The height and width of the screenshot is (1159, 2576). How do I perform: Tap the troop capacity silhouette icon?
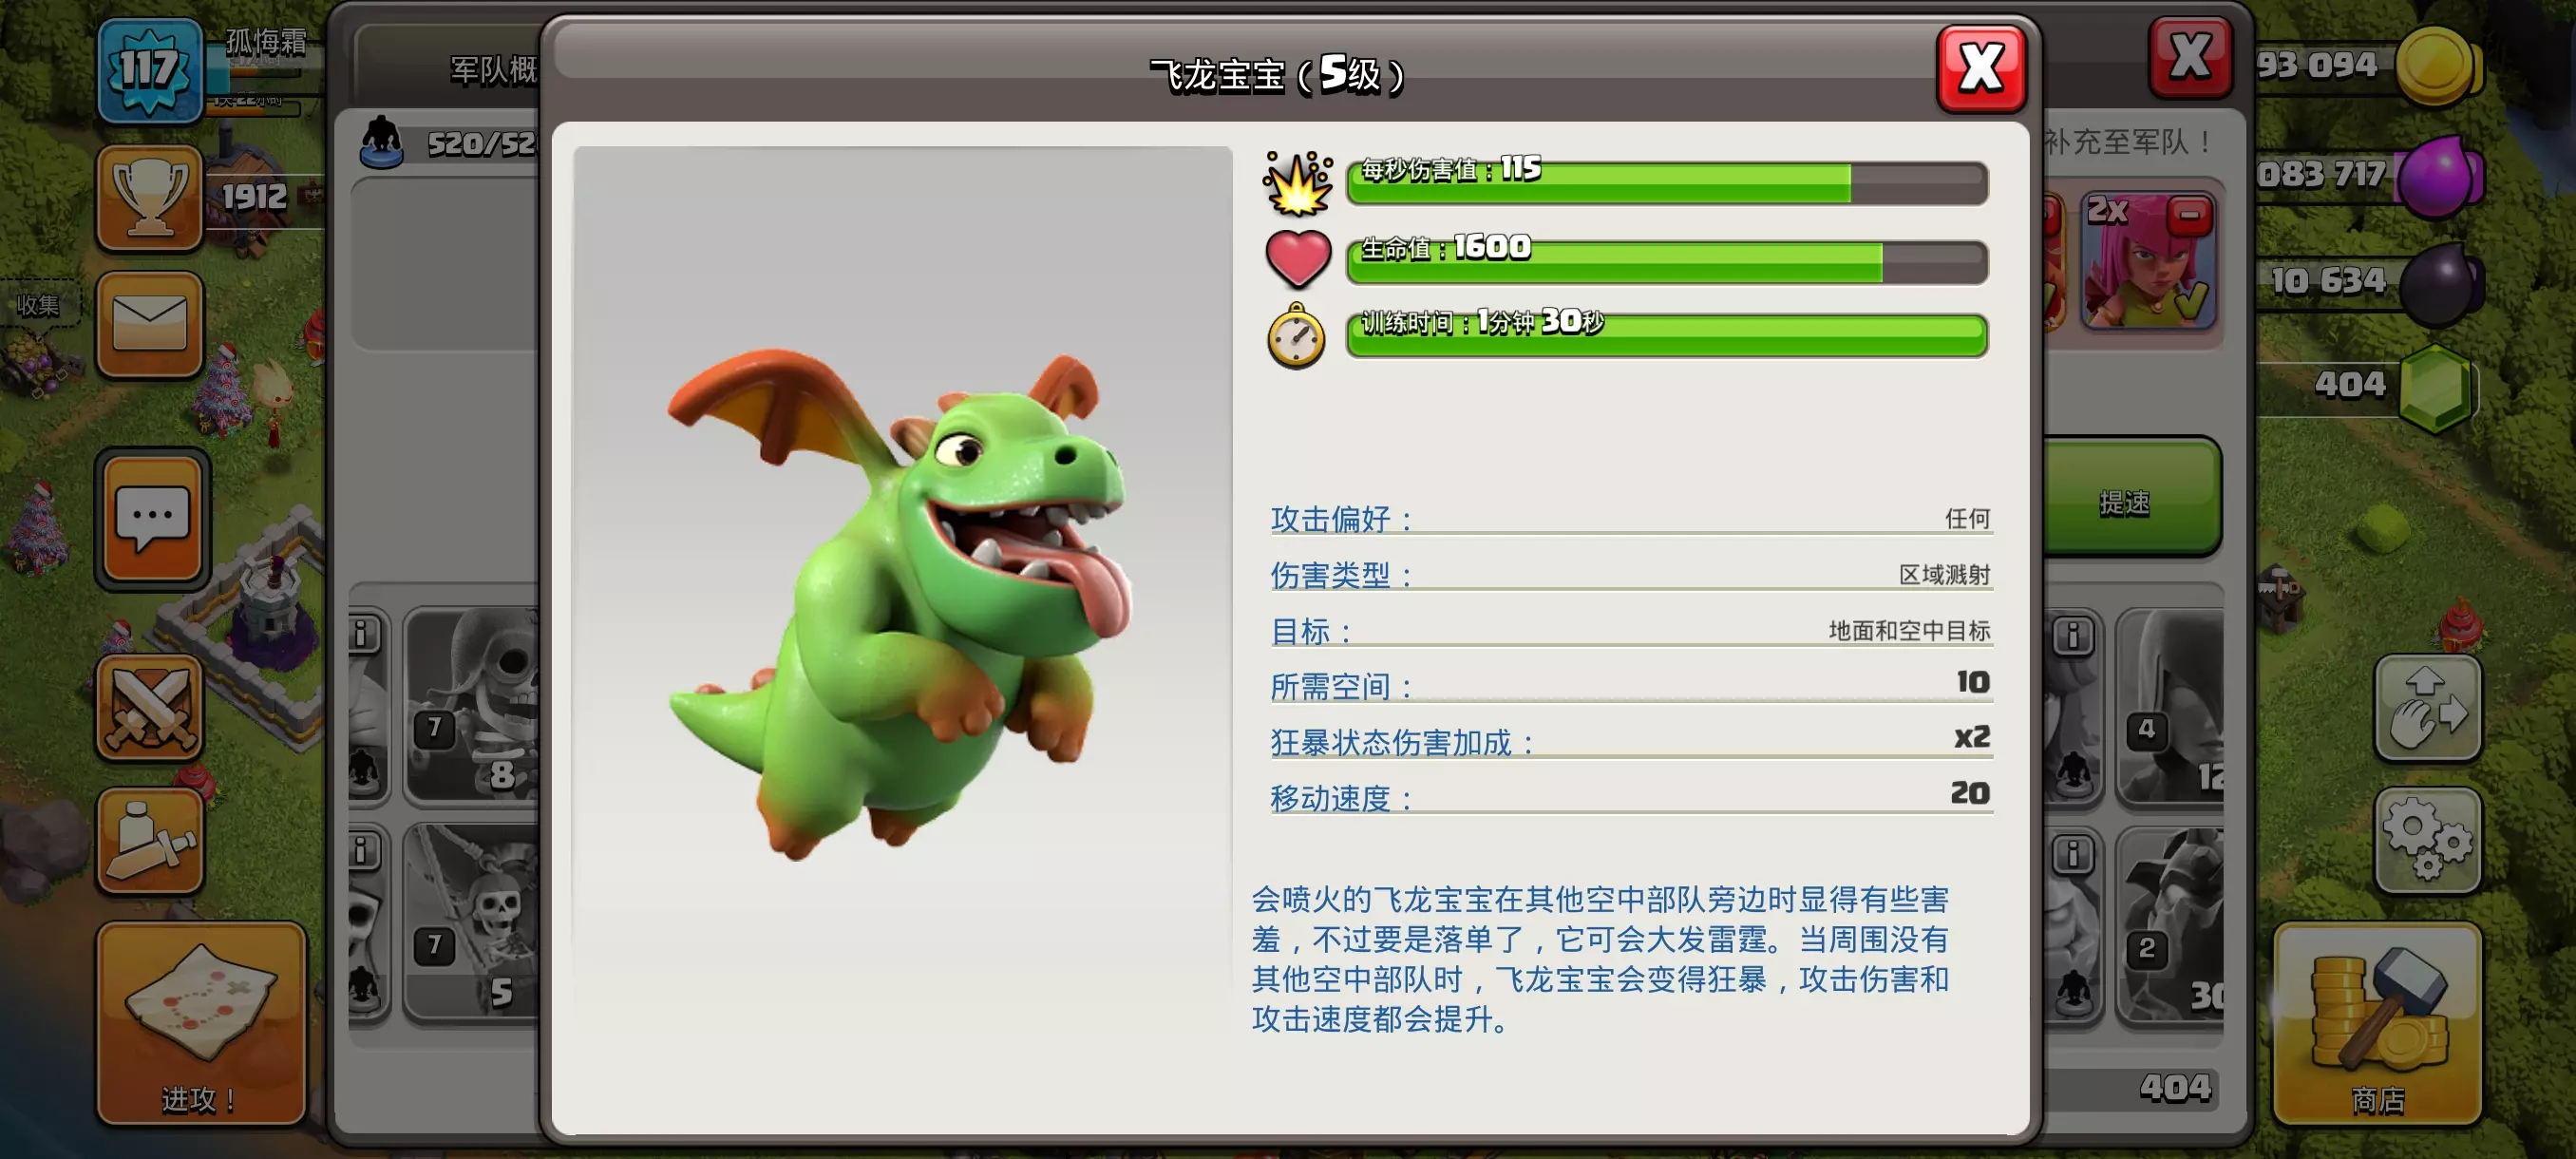coord(381,143)
